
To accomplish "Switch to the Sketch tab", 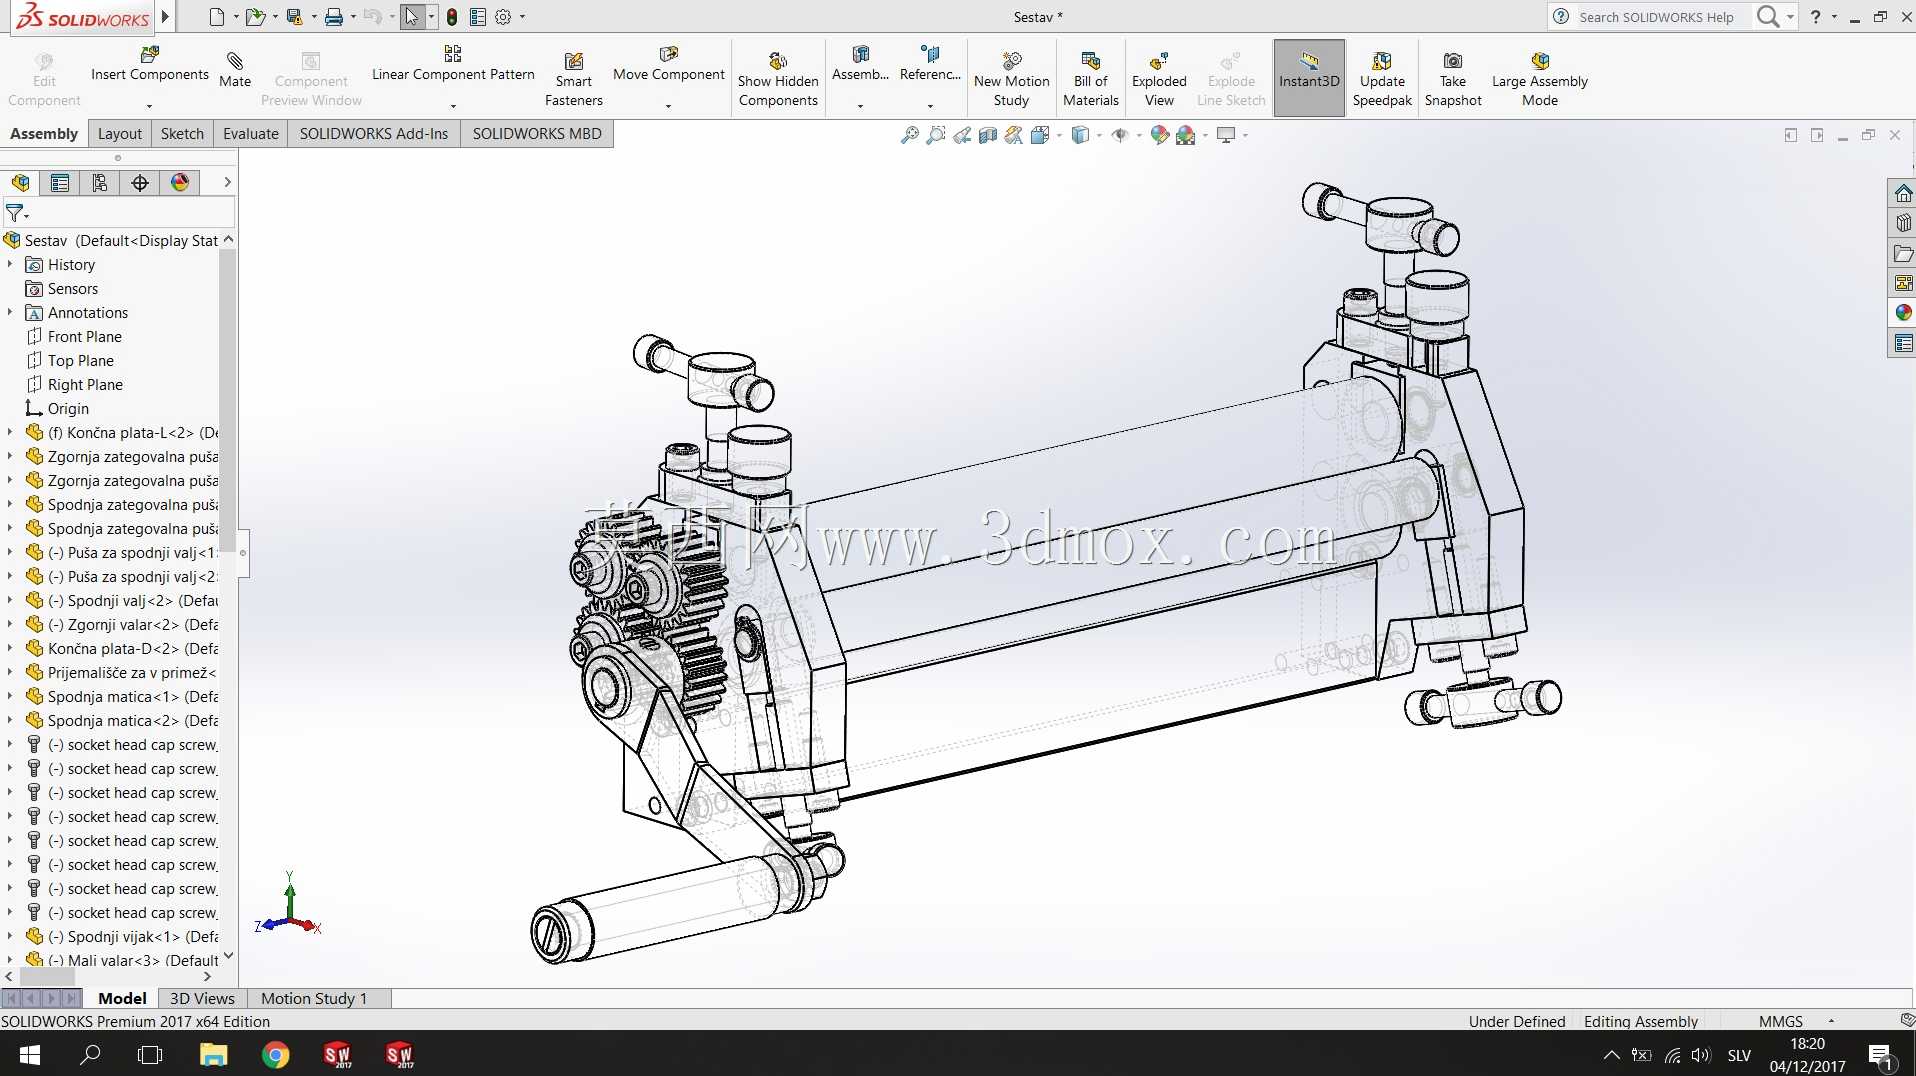I will [182, 134].
